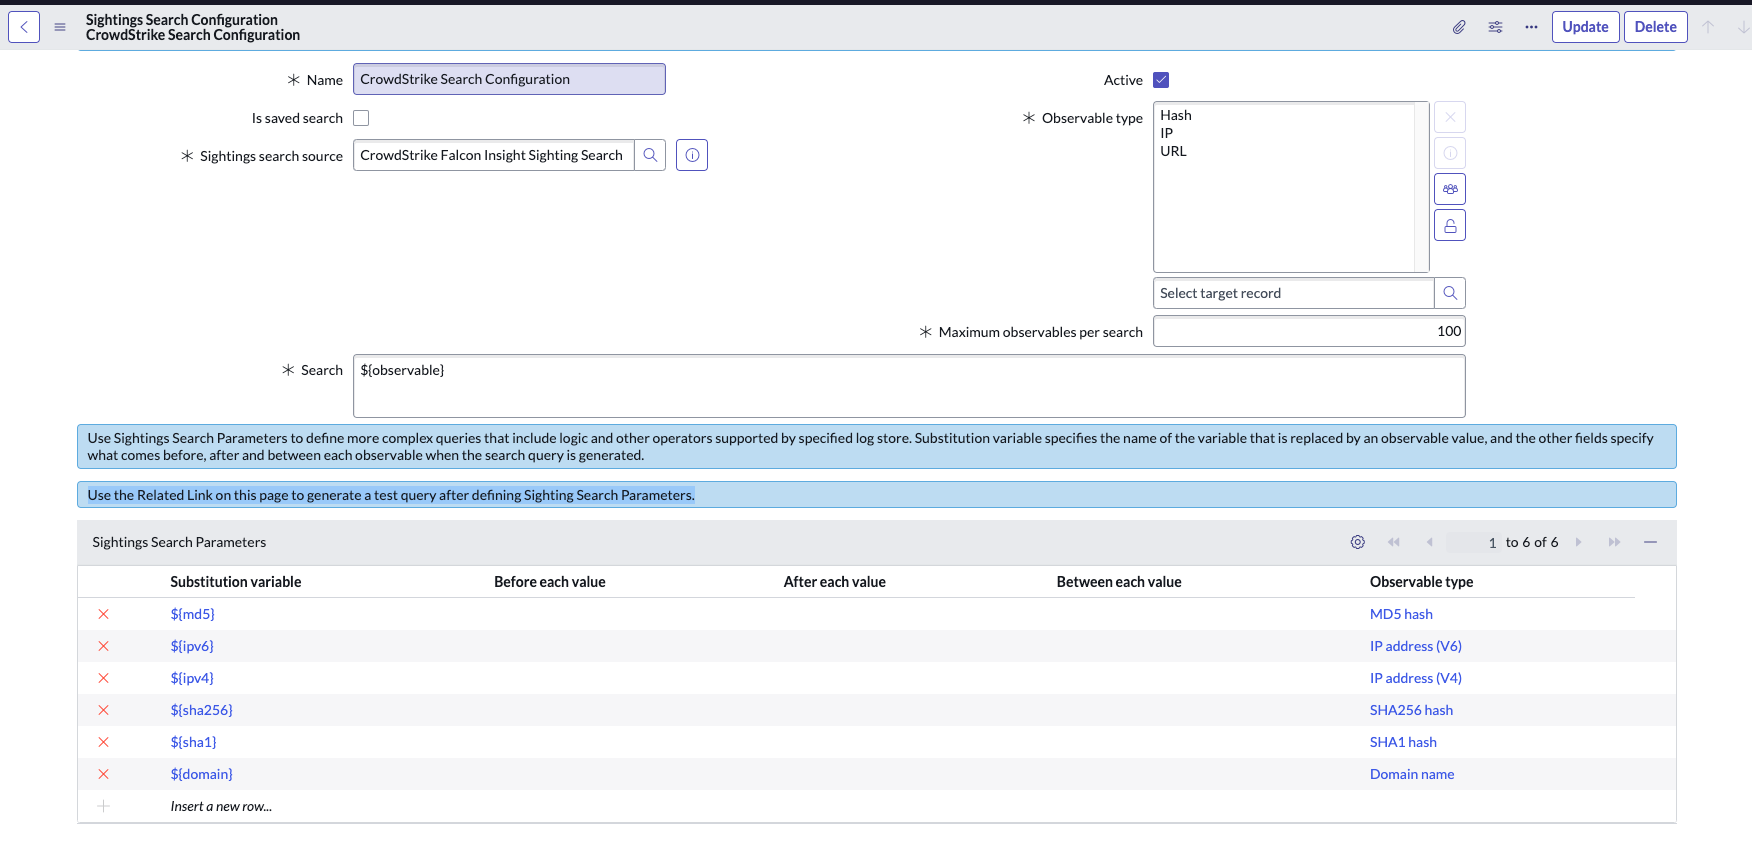Delete the ${ipv4} row
1752x845 pixels.
click(103, 678)
